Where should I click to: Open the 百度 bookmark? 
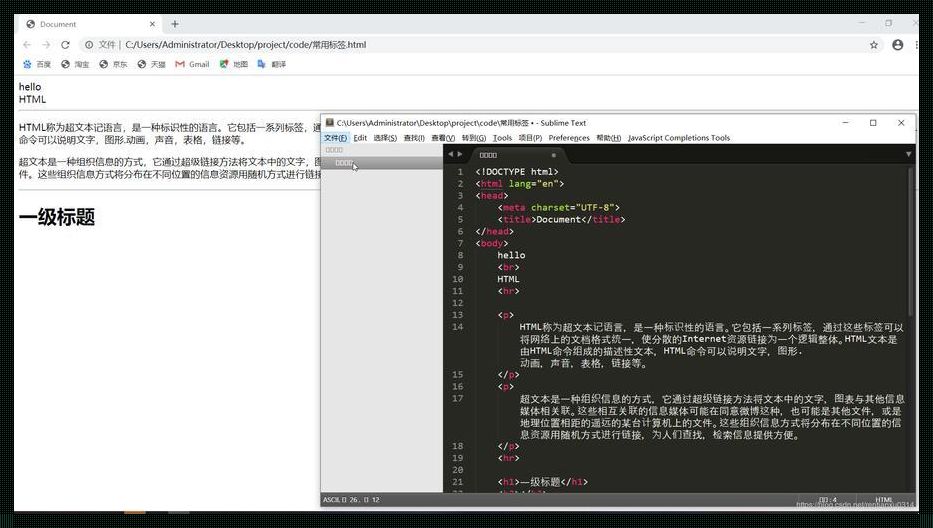(37, 64)
